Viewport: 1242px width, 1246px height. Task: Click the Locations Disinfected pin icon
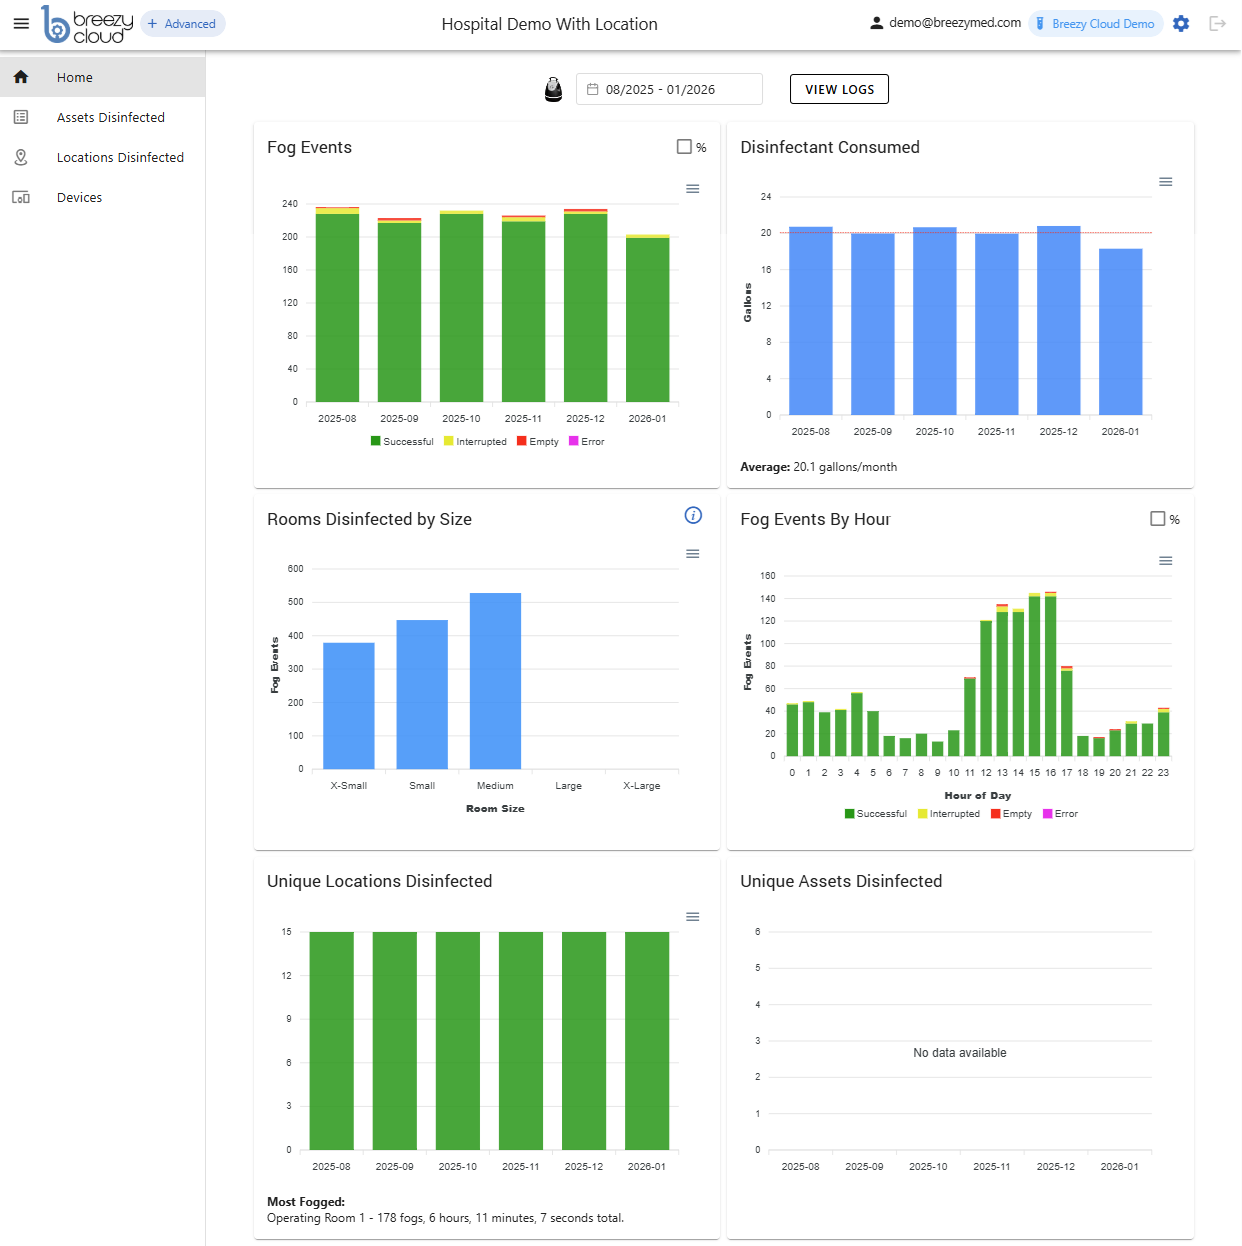[21, 158]
